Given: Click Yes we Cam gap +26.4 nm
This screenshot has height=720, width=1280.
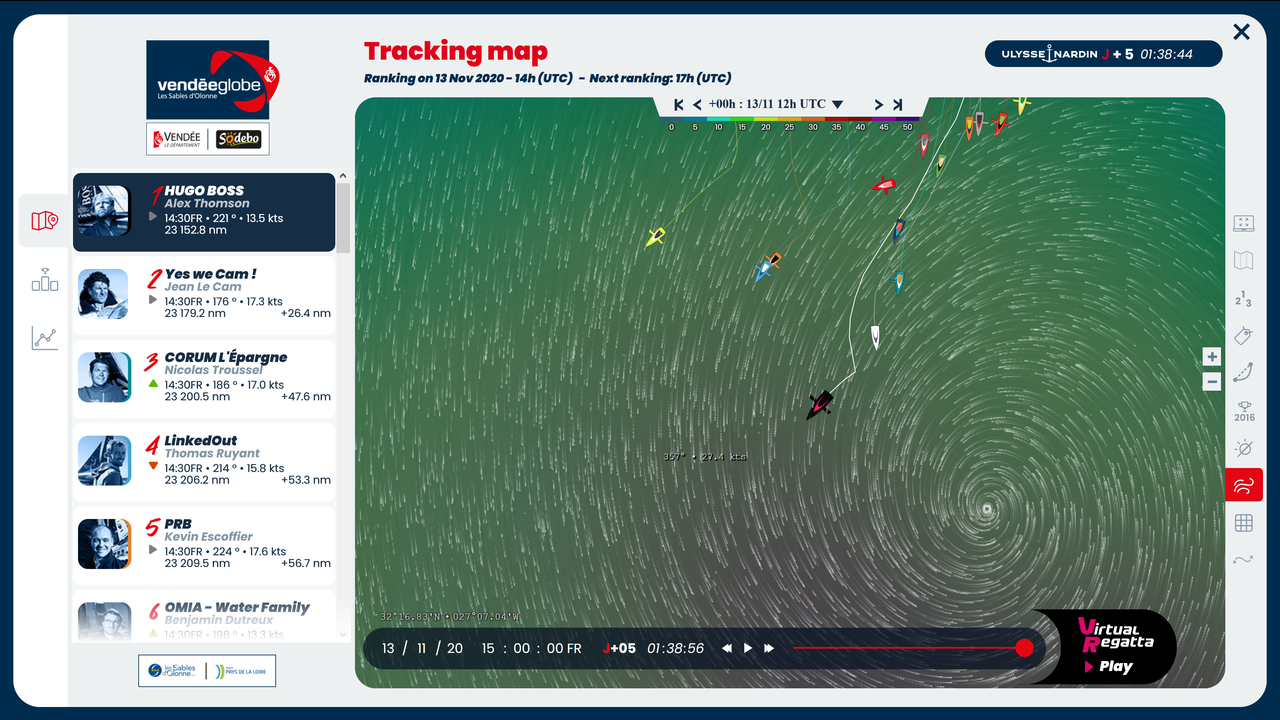Looking at the screenshot, I should tap(306, 313).
